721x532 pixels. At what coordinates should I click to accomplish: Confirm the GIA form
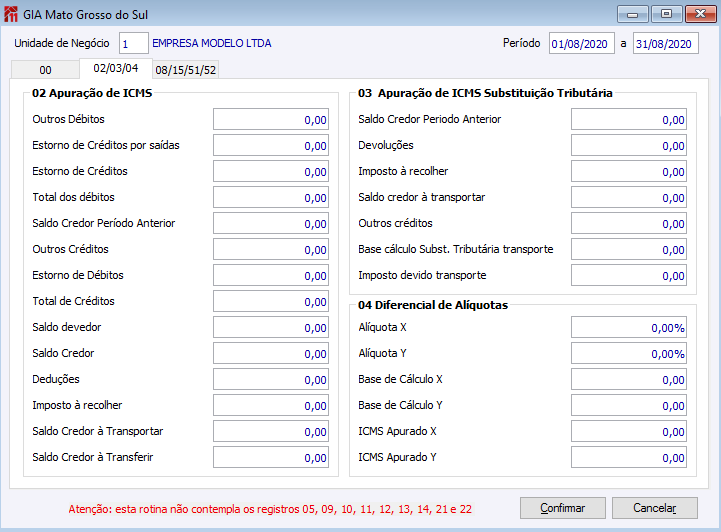(x=563, y=508)
